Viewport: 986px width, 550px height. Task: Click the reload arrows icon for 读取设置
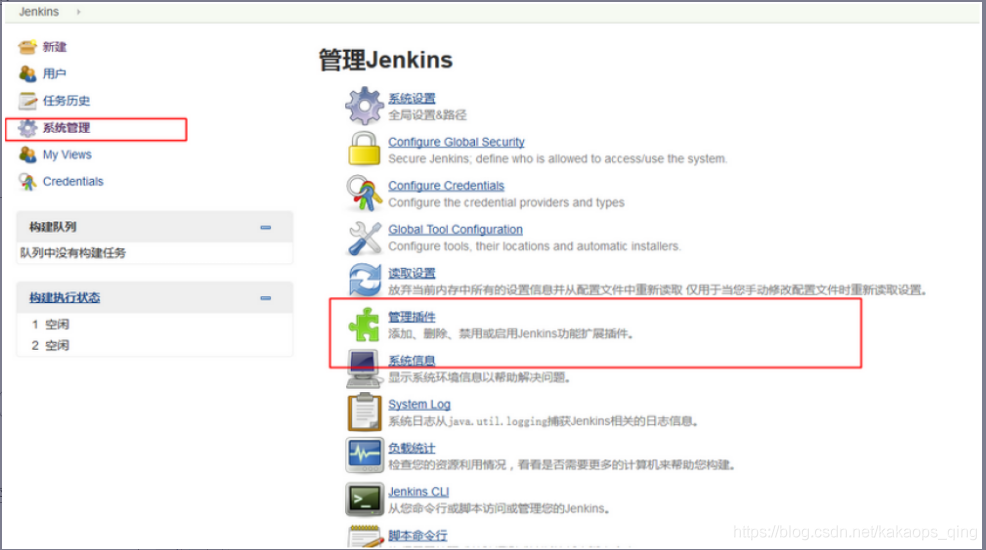coord(365,281)
